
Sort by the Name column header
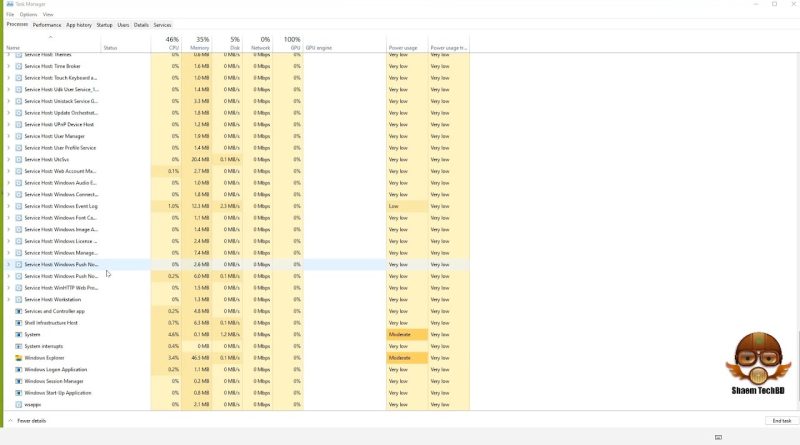53,43
